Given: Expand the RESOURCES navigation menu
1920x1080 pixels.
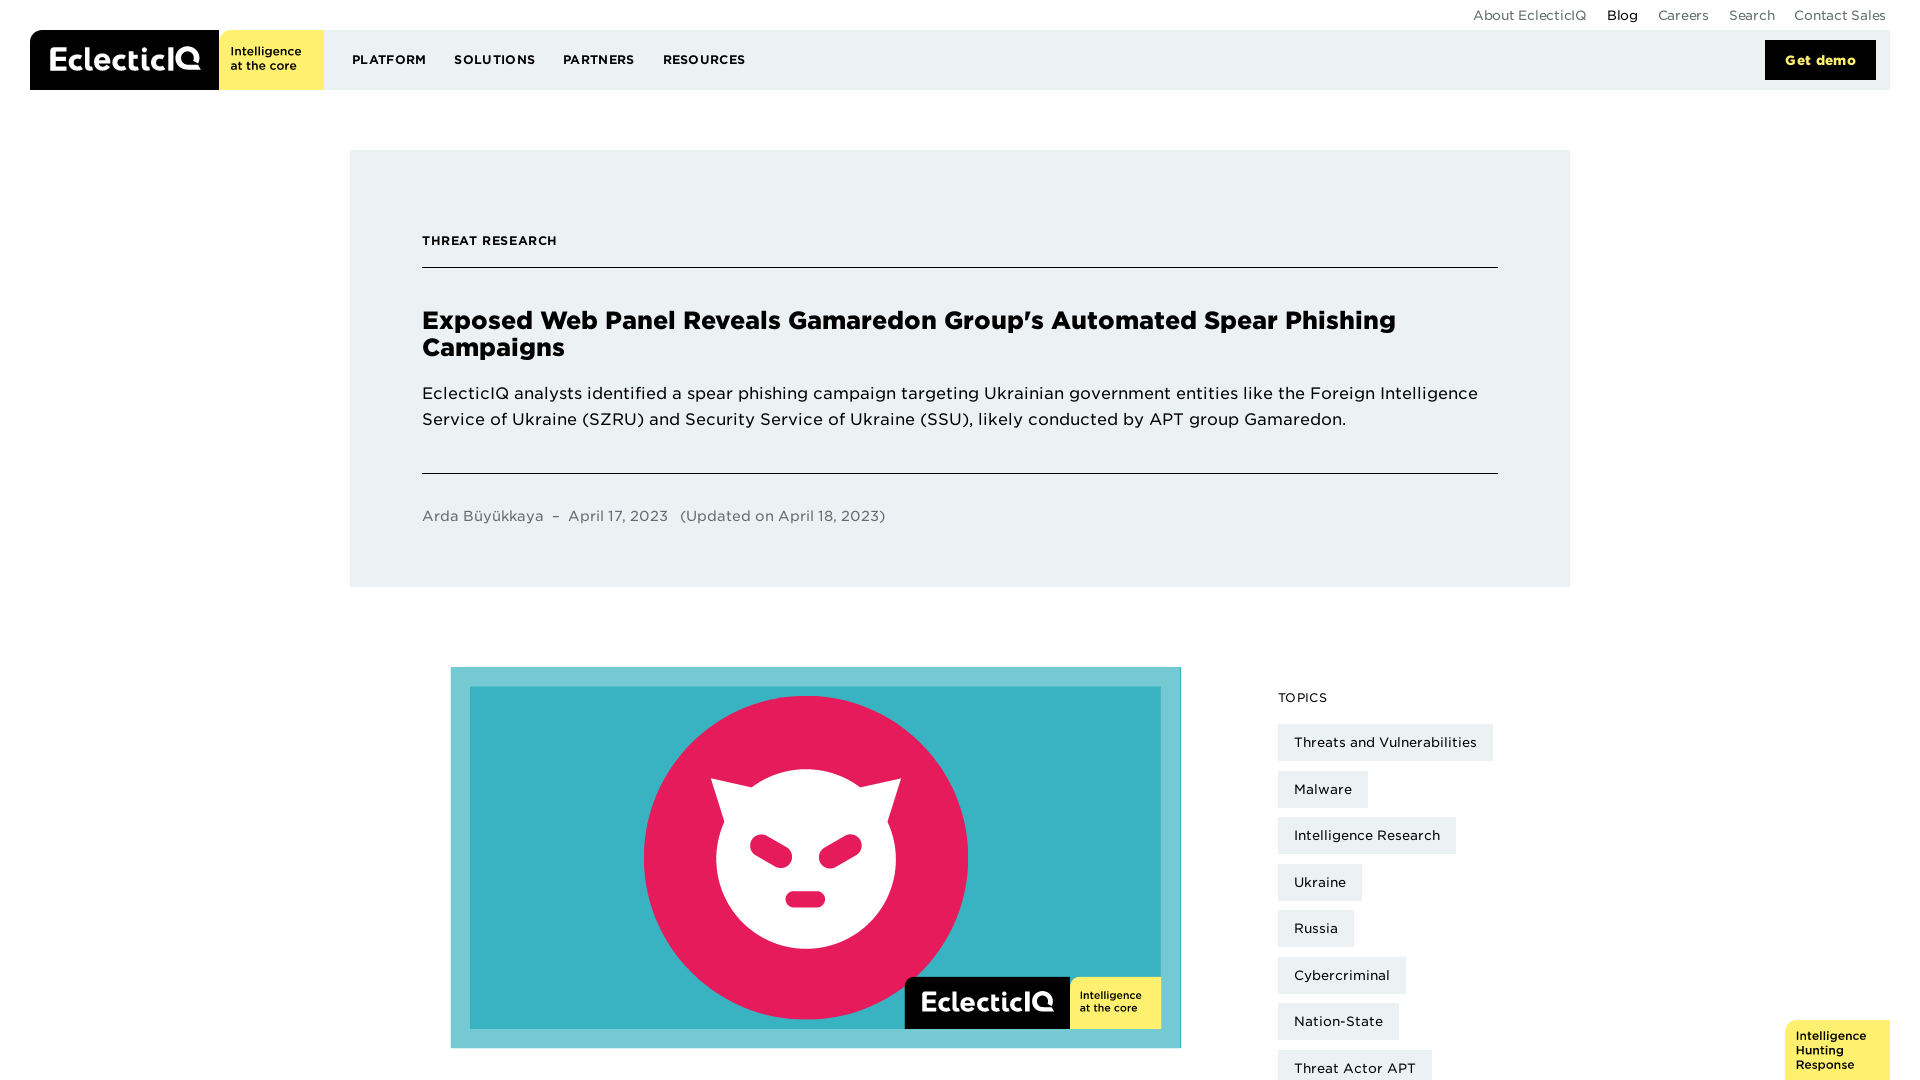Looking at the screenshot, I should 704,59.
